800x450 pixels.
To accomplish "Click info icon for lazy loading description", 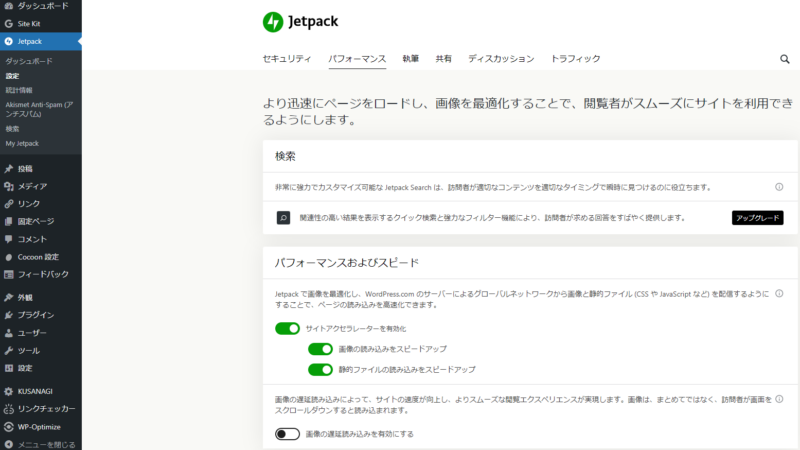I will 779,399.
